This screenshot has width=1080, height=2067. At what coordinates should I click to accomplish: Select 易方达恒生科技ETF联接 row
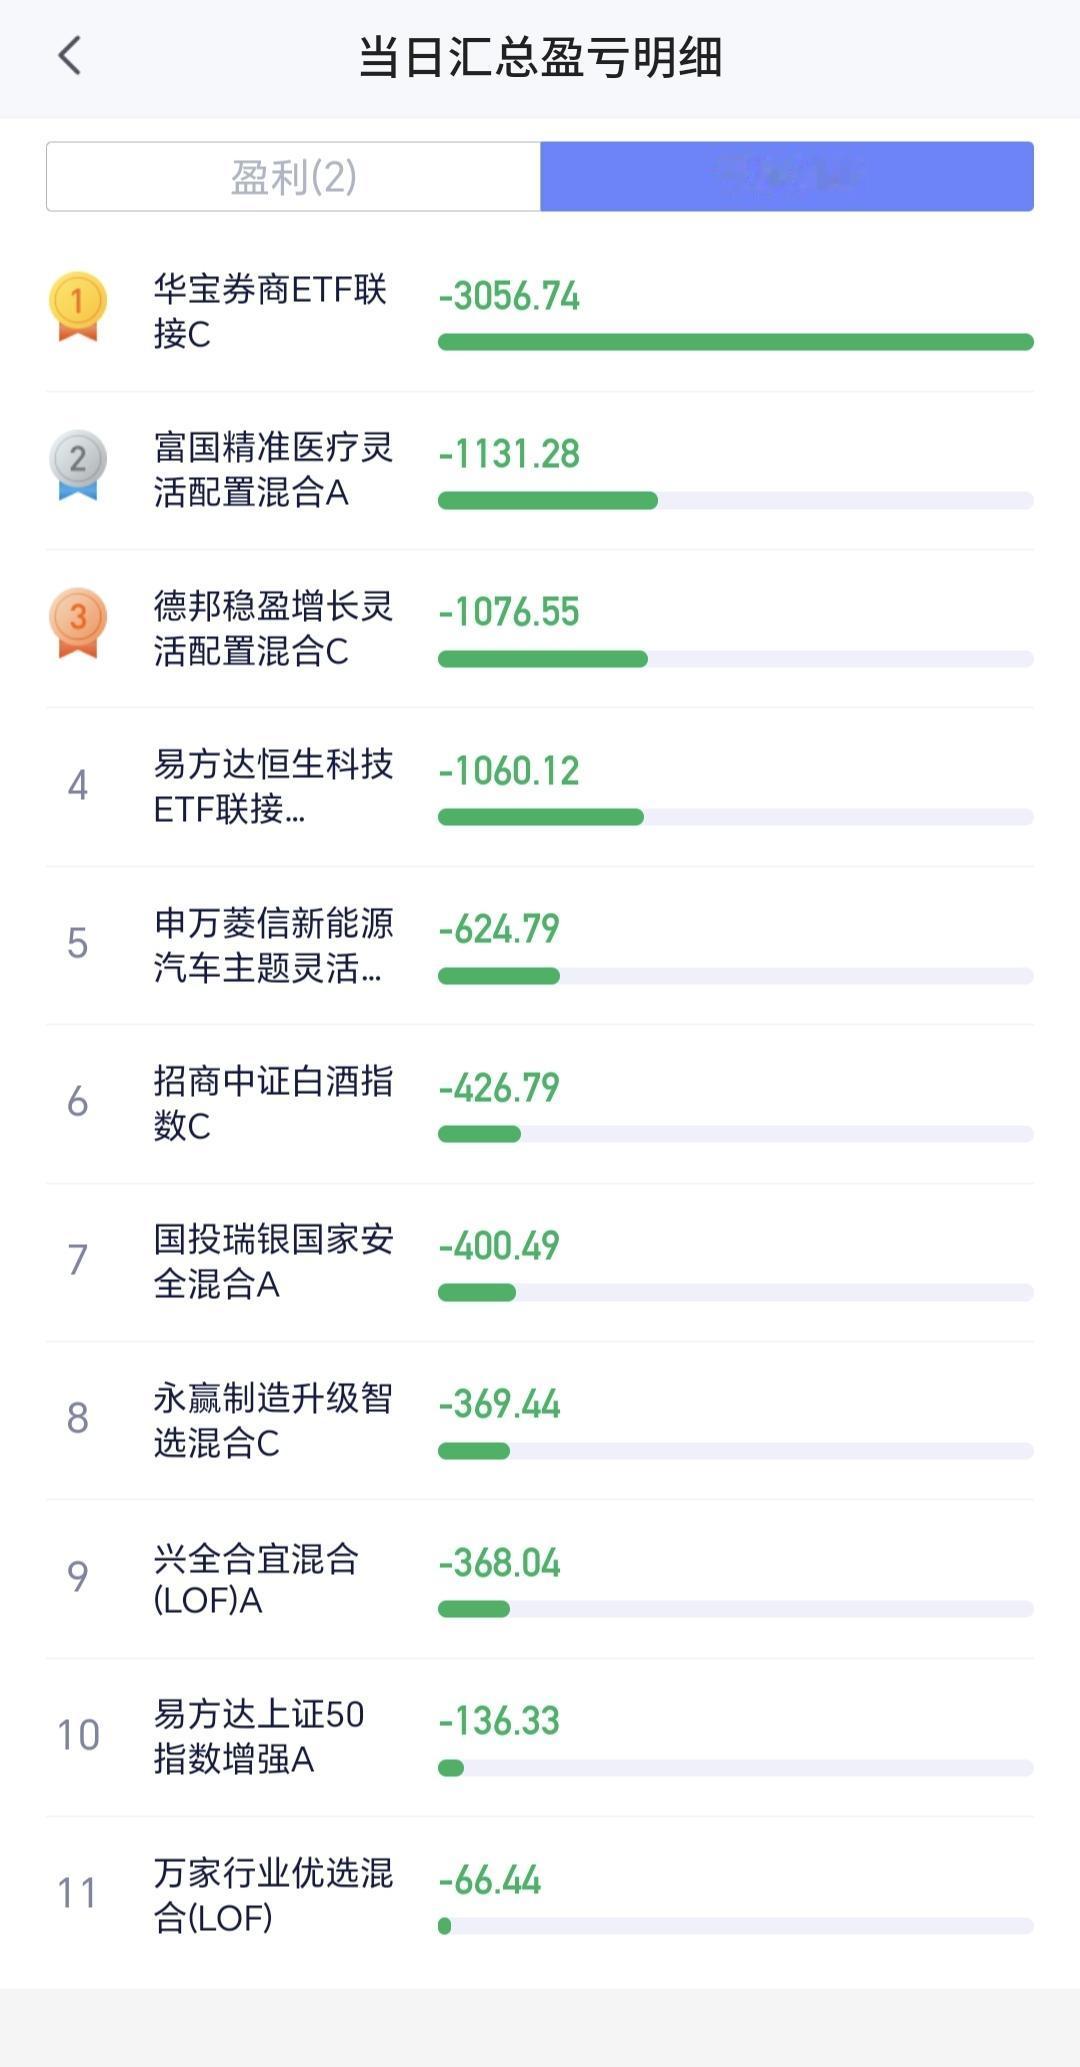click(540, 787)
